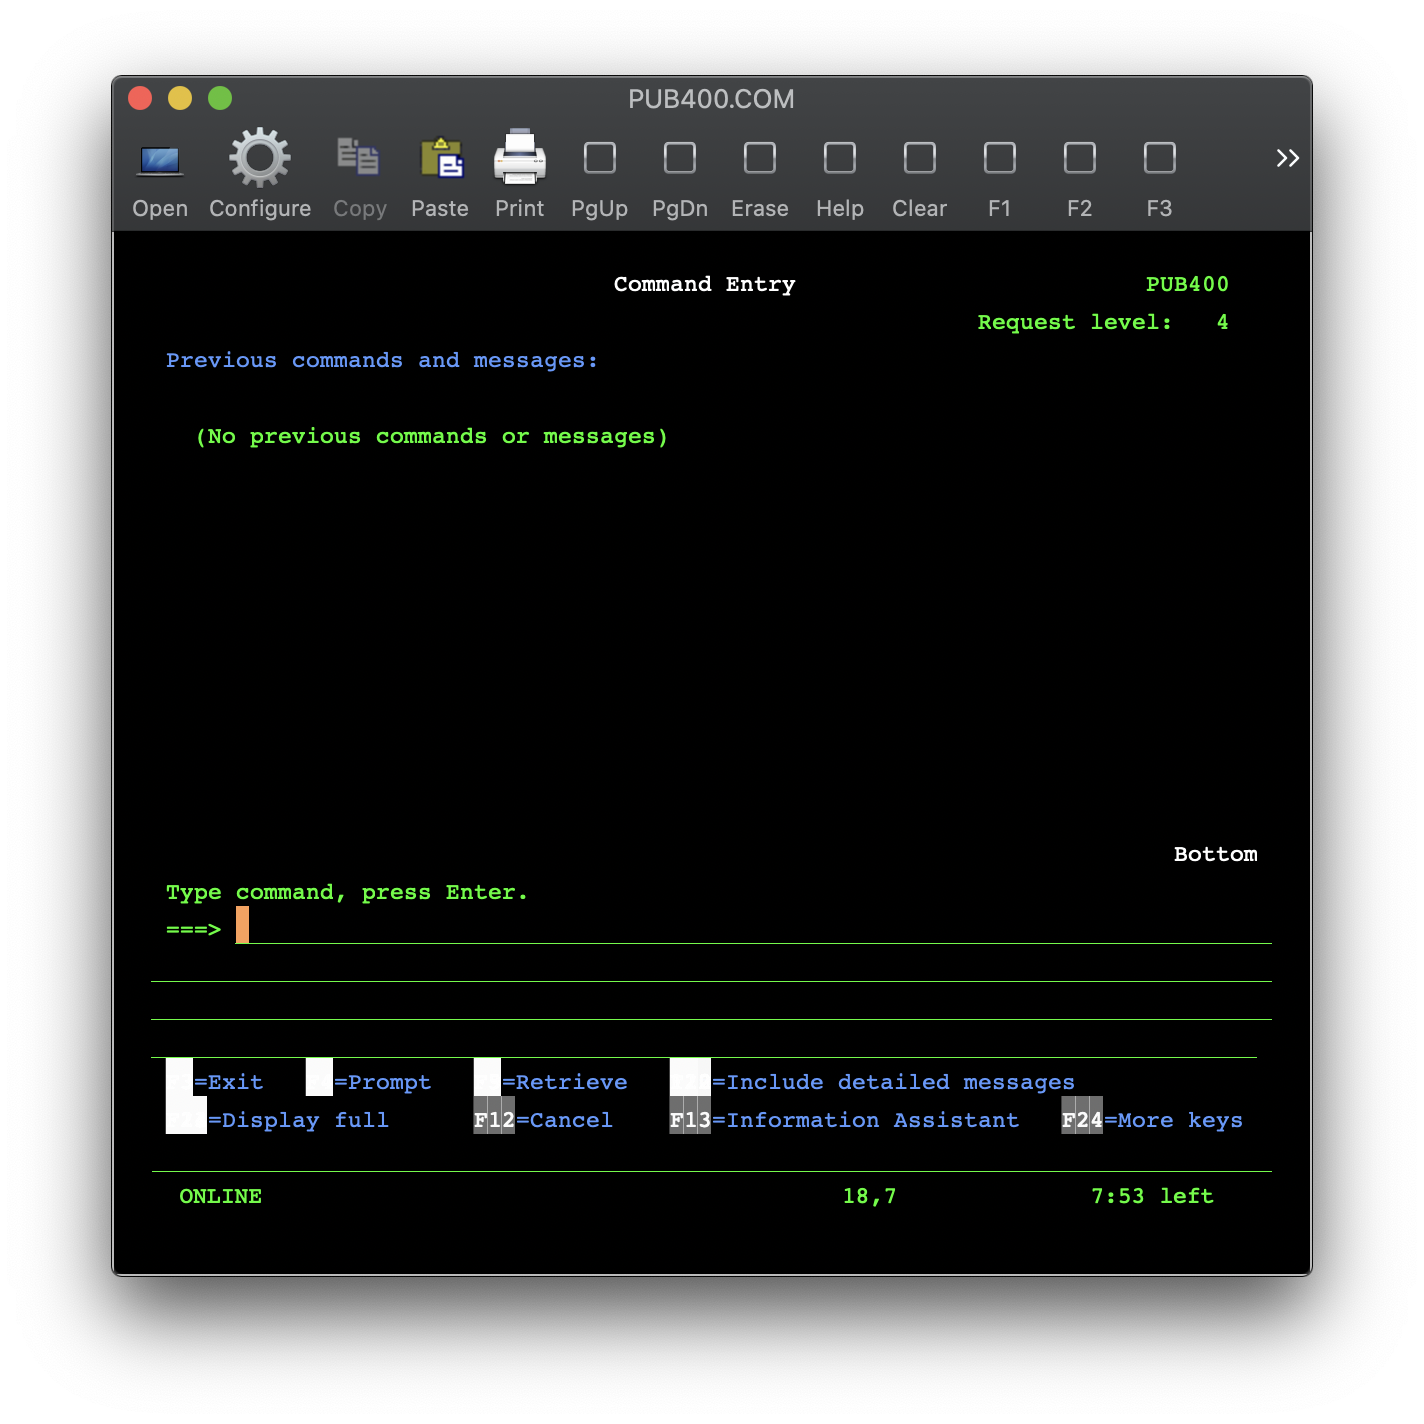Minimize the window with the yellow button
This screenshot has height=1424, width=1424.
(180, 98)
